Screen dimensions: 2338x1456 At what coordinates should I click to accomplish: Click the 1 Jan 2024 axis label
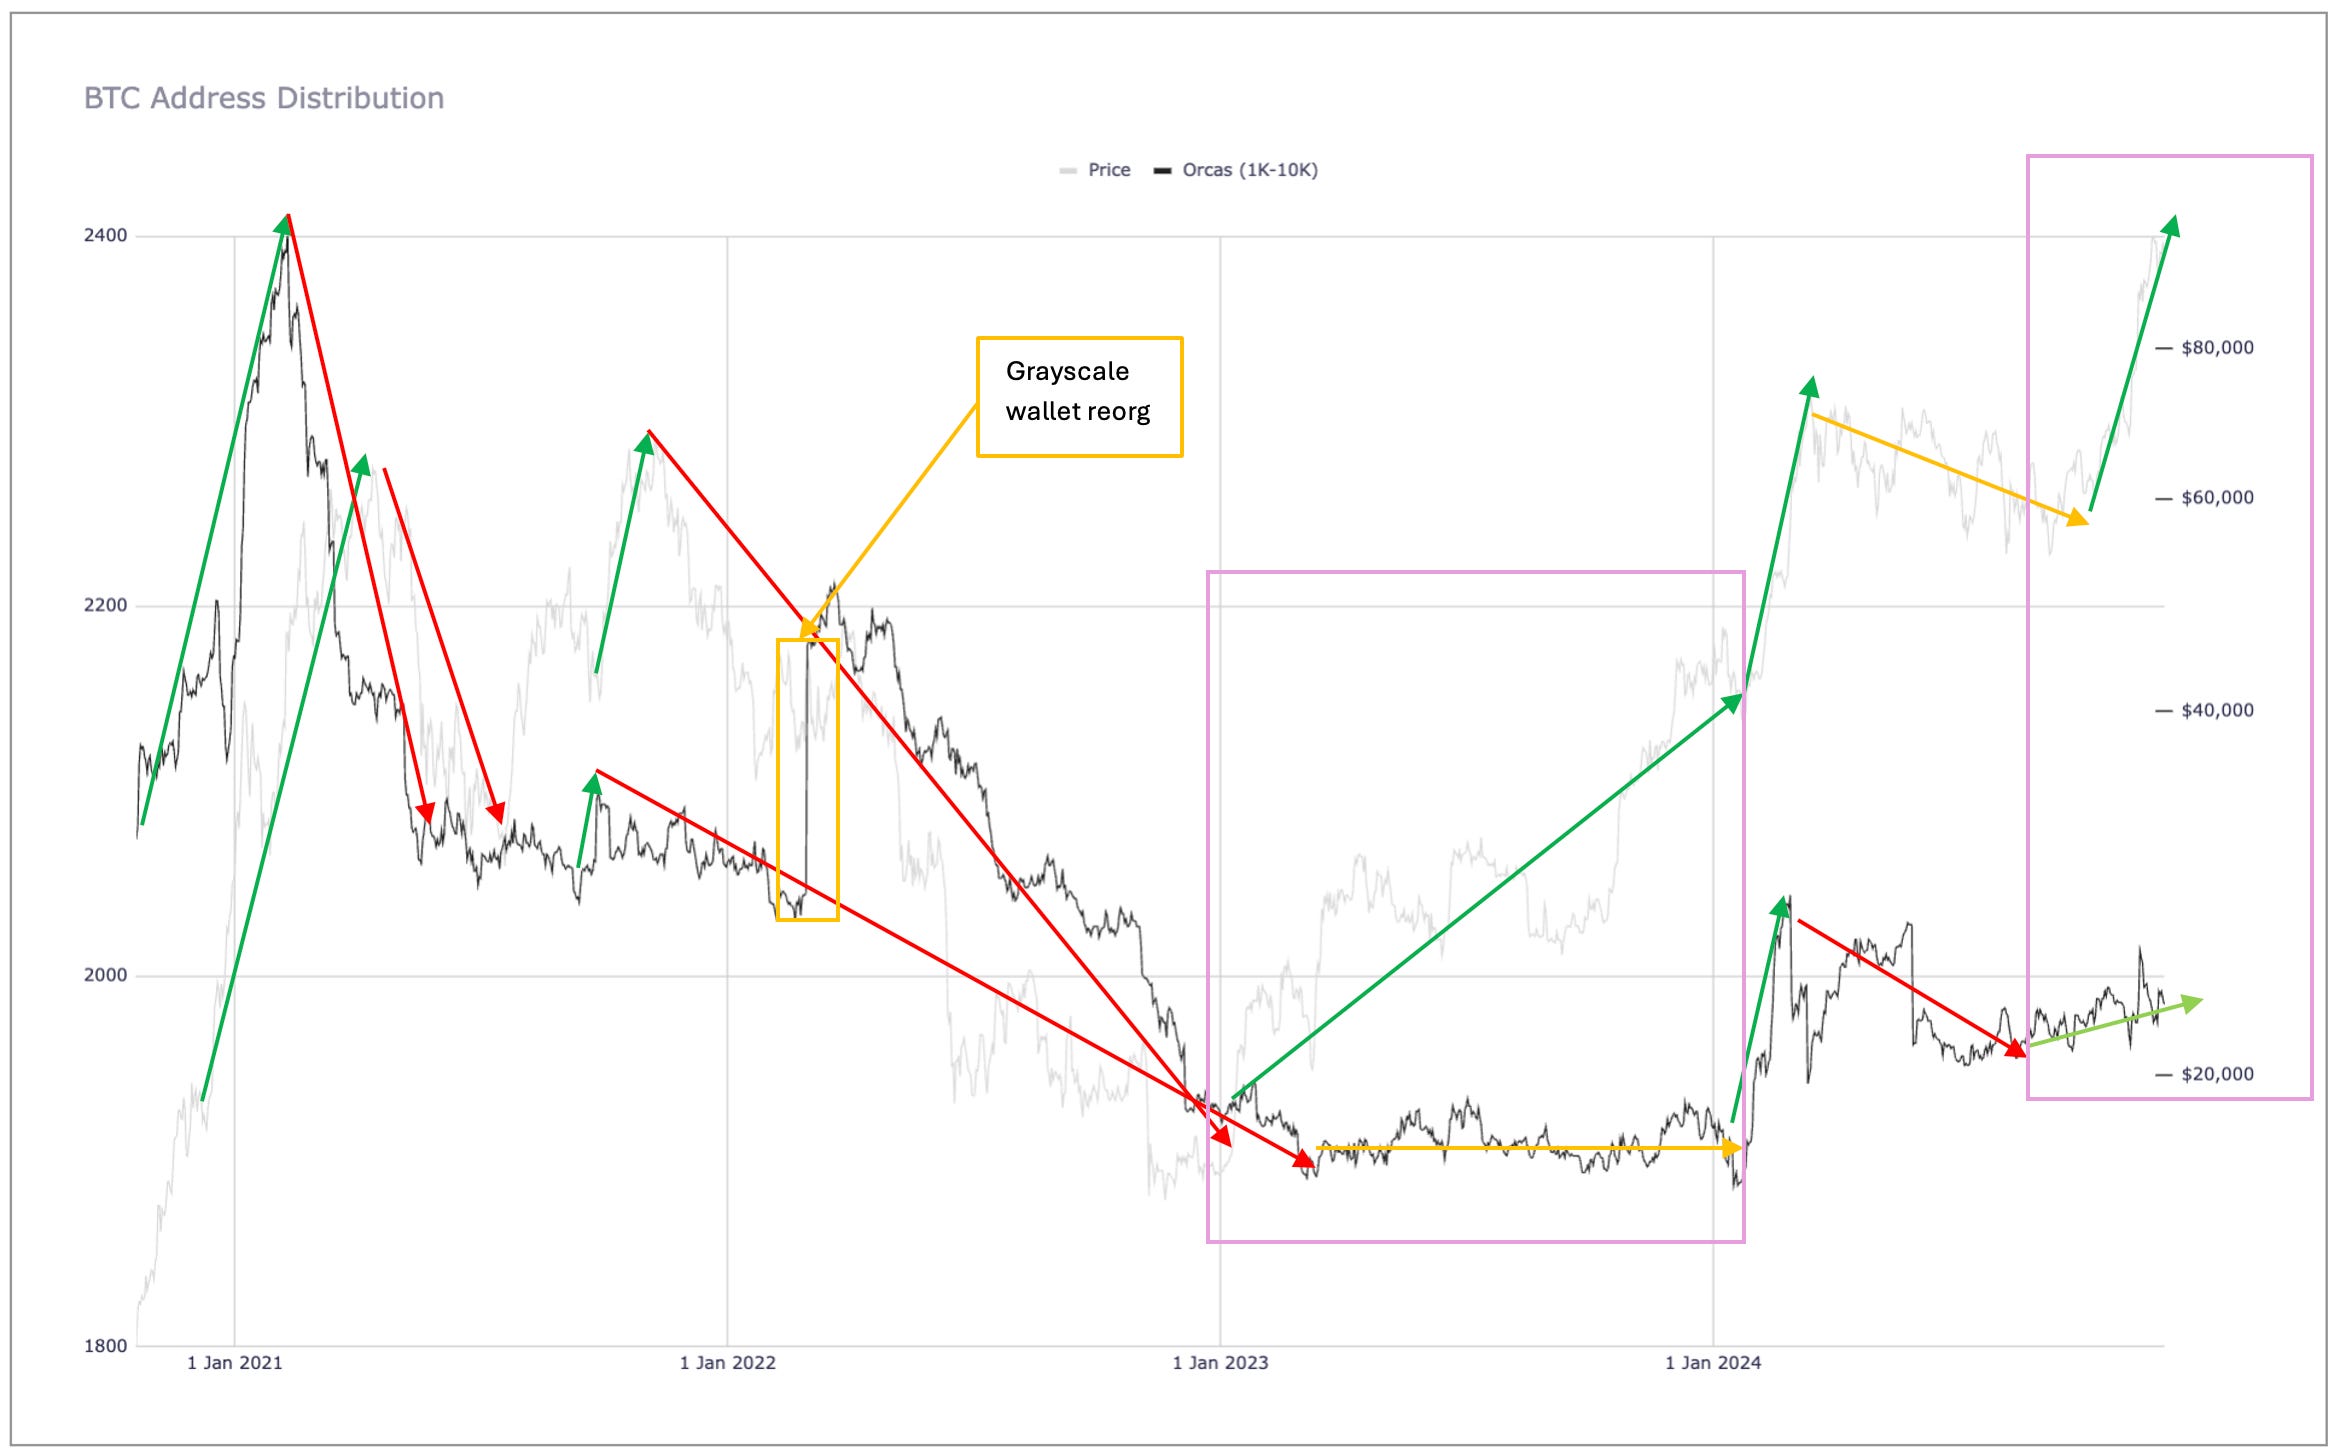click(1712, 1362)
